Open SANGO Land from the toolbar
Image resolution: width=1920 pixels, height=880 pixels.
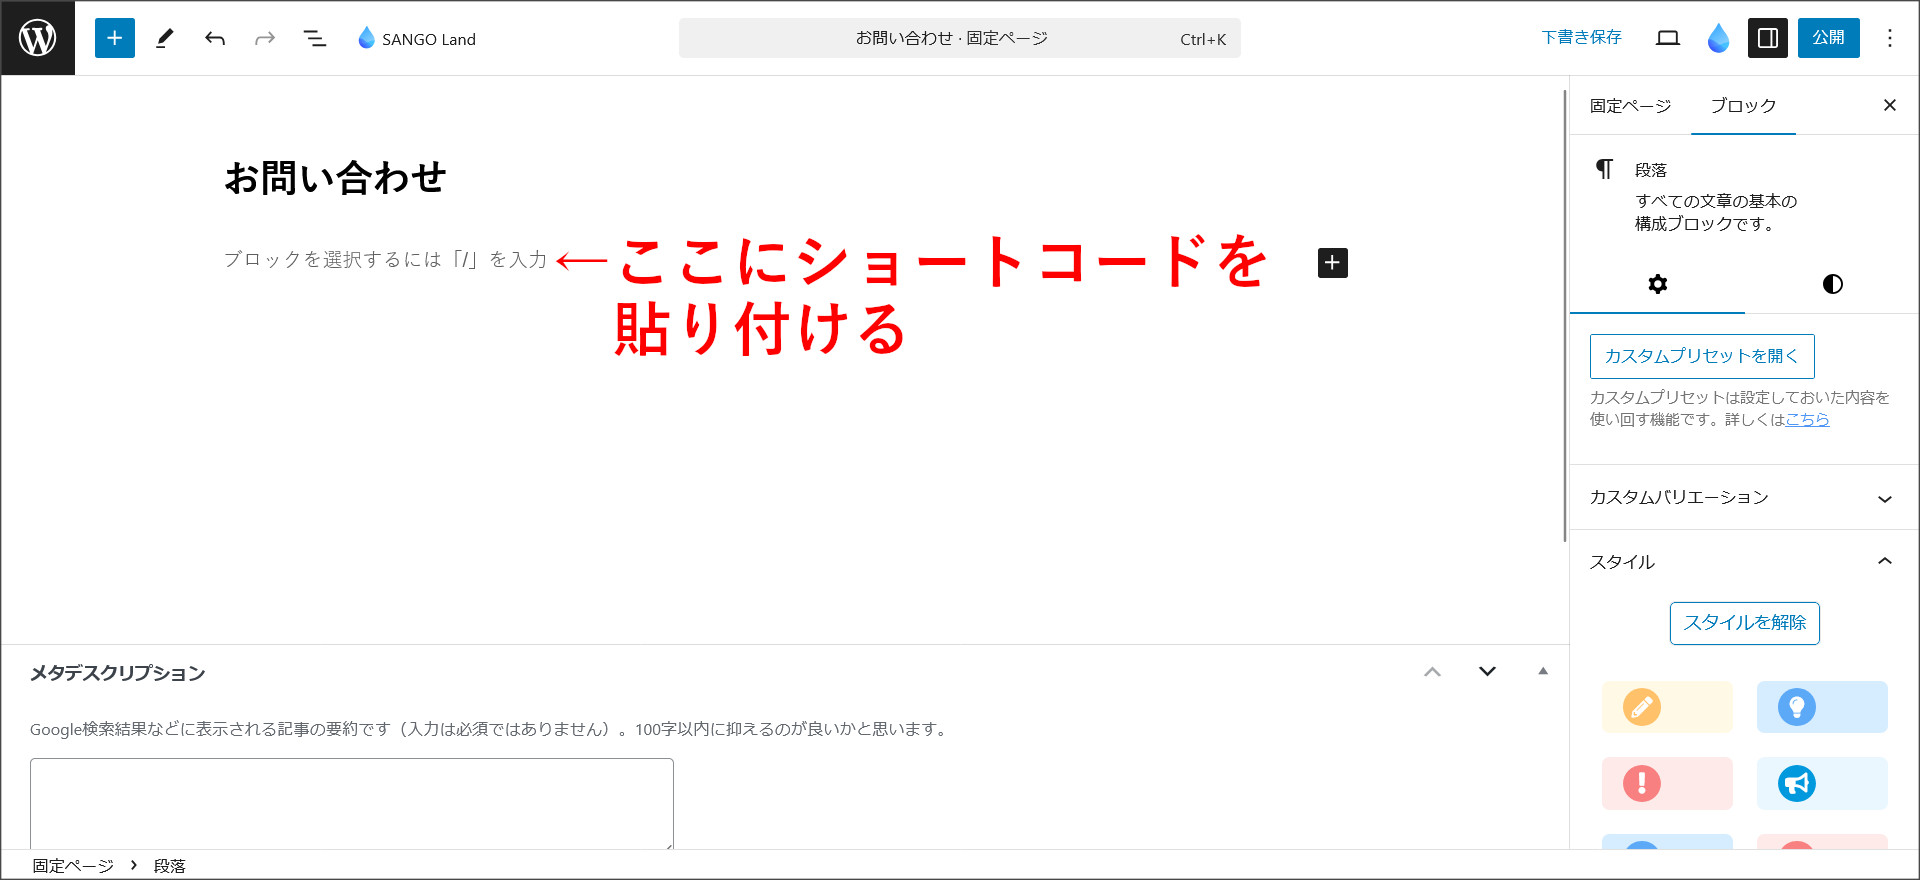(417, 39)
